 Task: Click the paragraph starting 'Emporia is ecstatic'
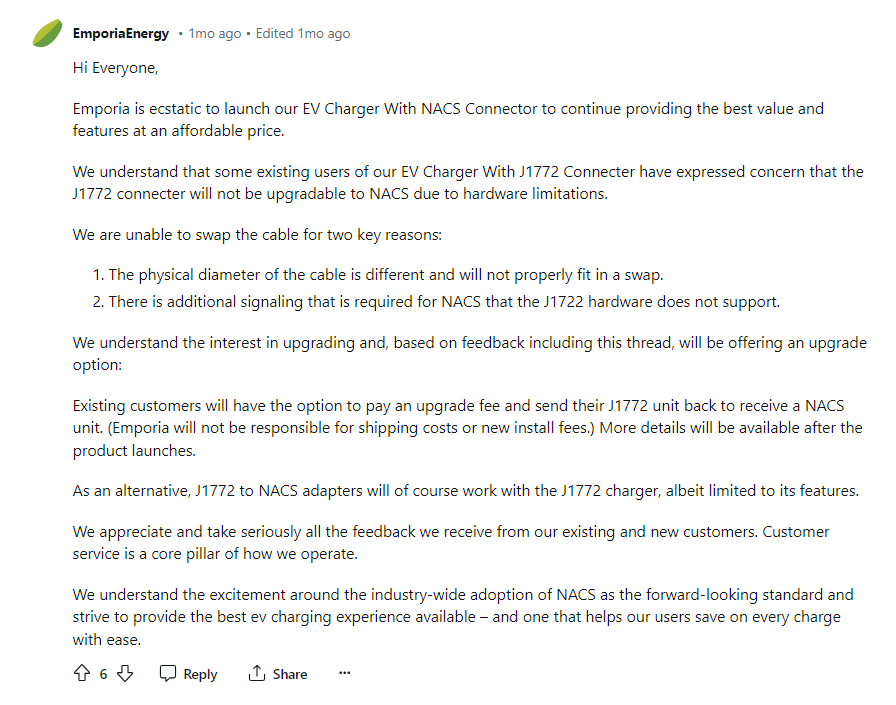[x=449, y=119]
